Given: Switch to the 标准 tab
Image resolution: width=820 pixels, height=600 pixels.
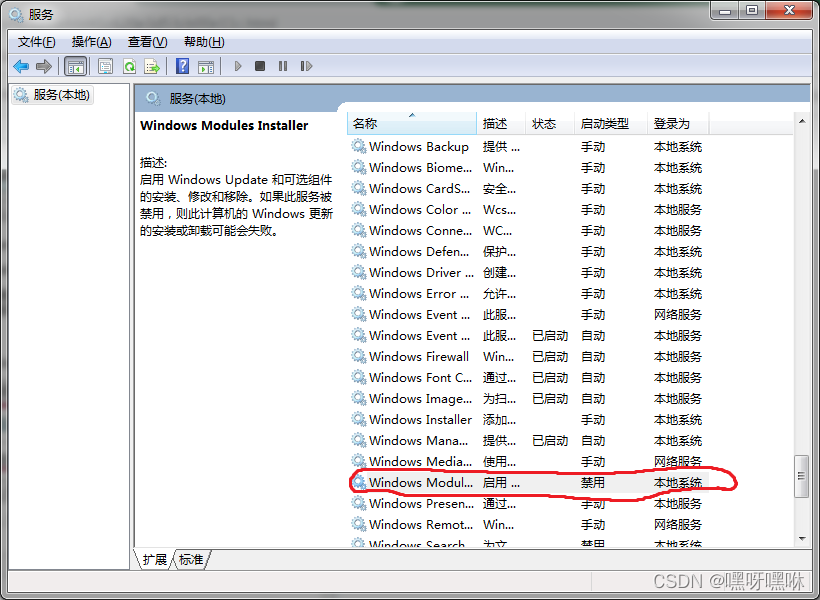Looking at the screenshot, I should tap(191, 560).
